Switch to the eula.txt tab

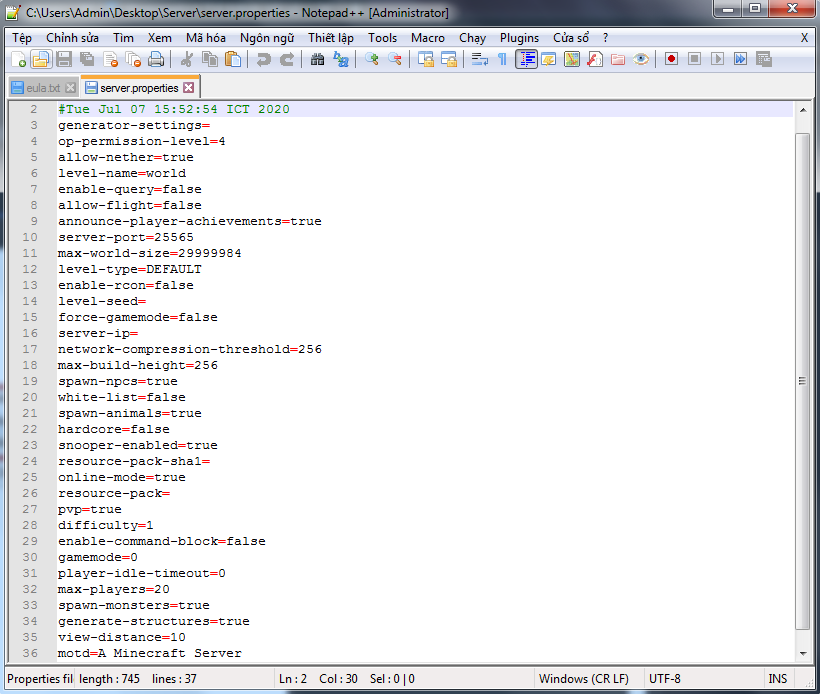(x=37, y=88)
